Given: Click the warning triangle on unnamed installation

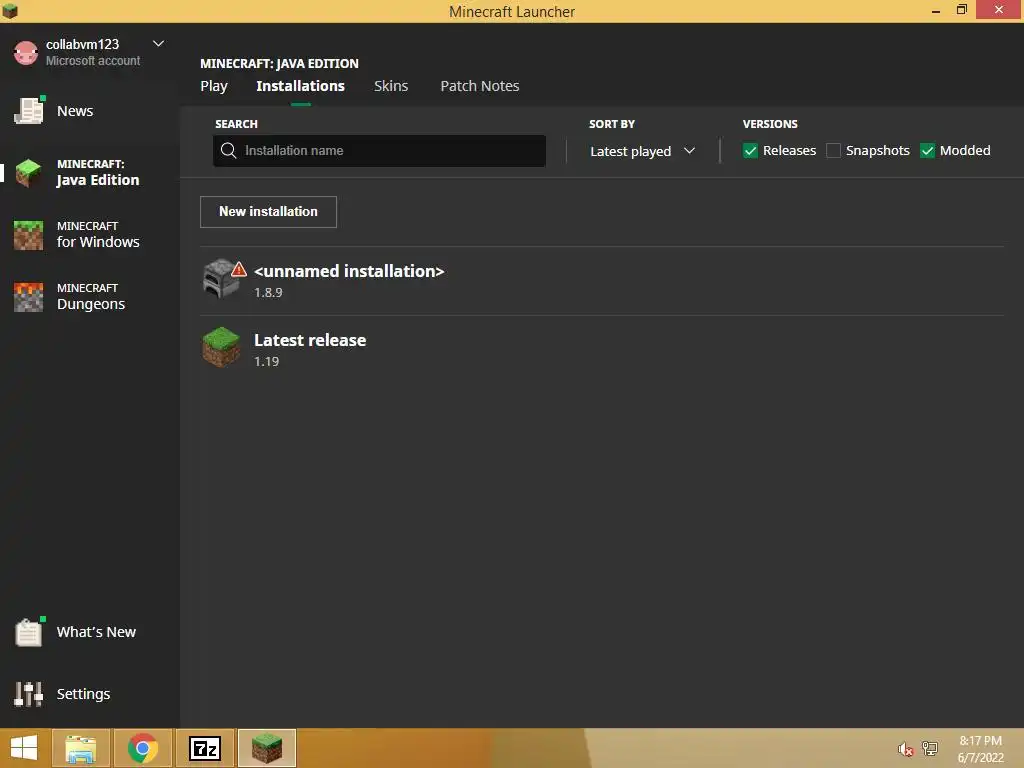Looking at the screenshot, I should click(x=239, y=268).
